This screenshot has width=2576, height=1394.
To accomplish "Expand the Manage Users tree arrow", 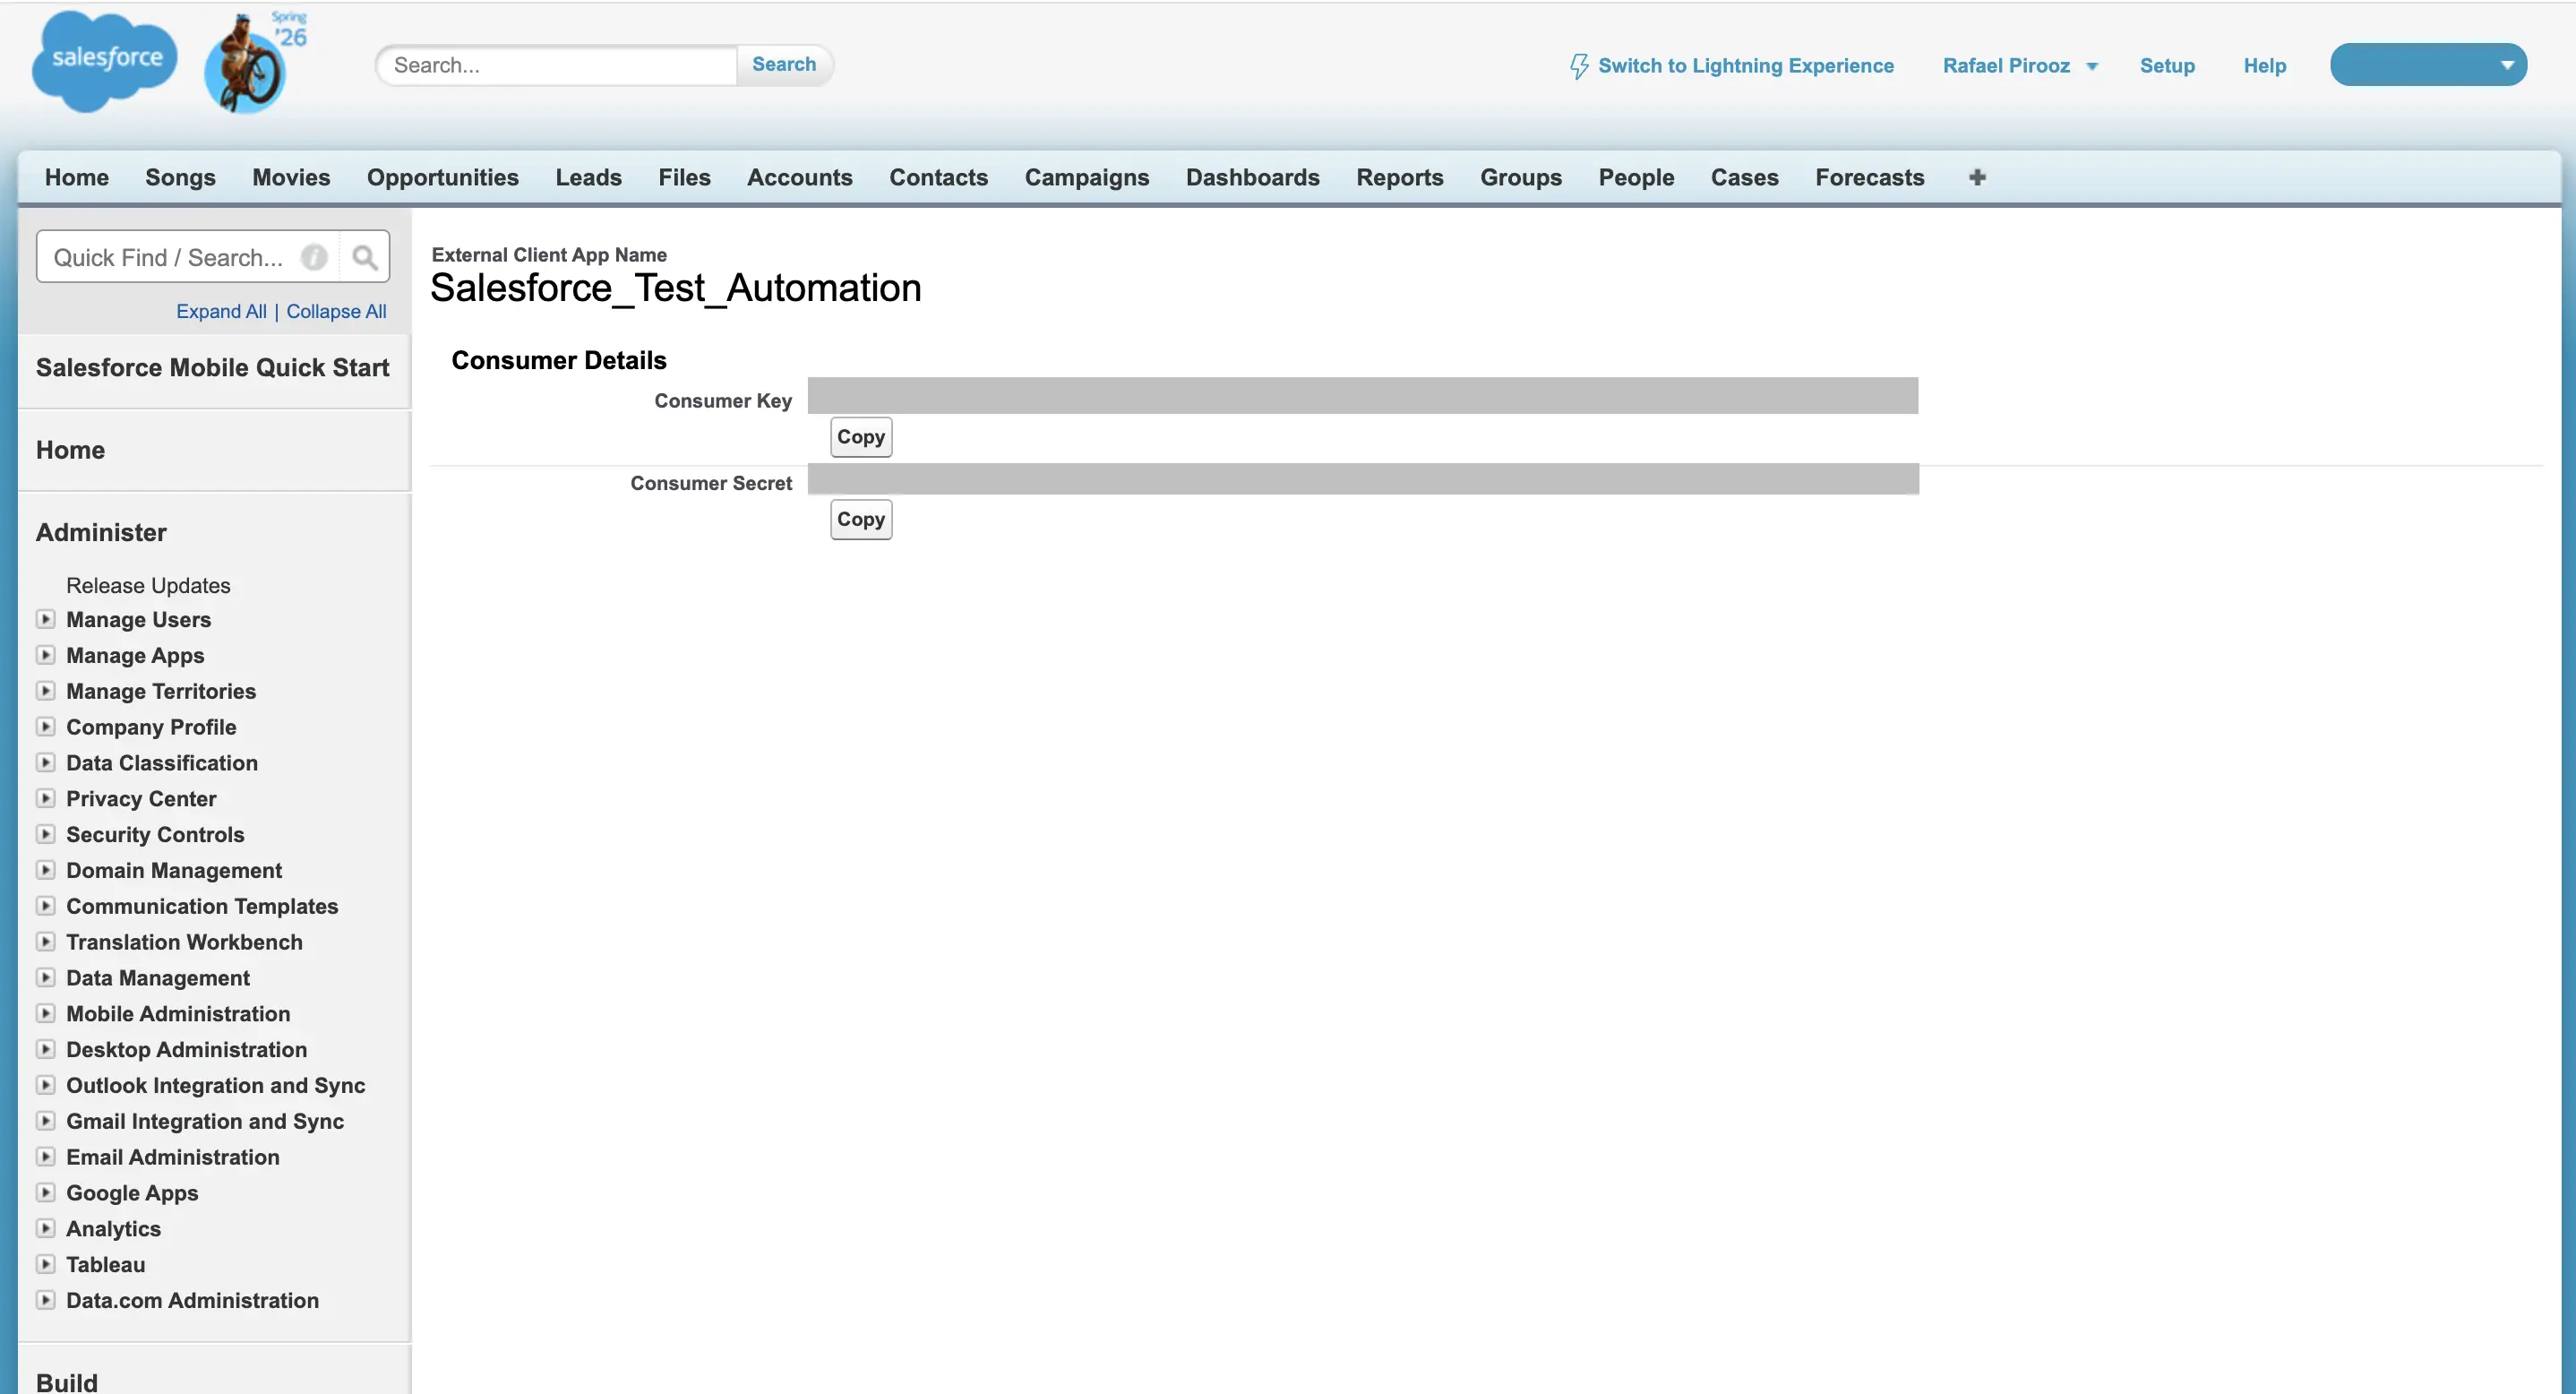I will tap(46, 619).
